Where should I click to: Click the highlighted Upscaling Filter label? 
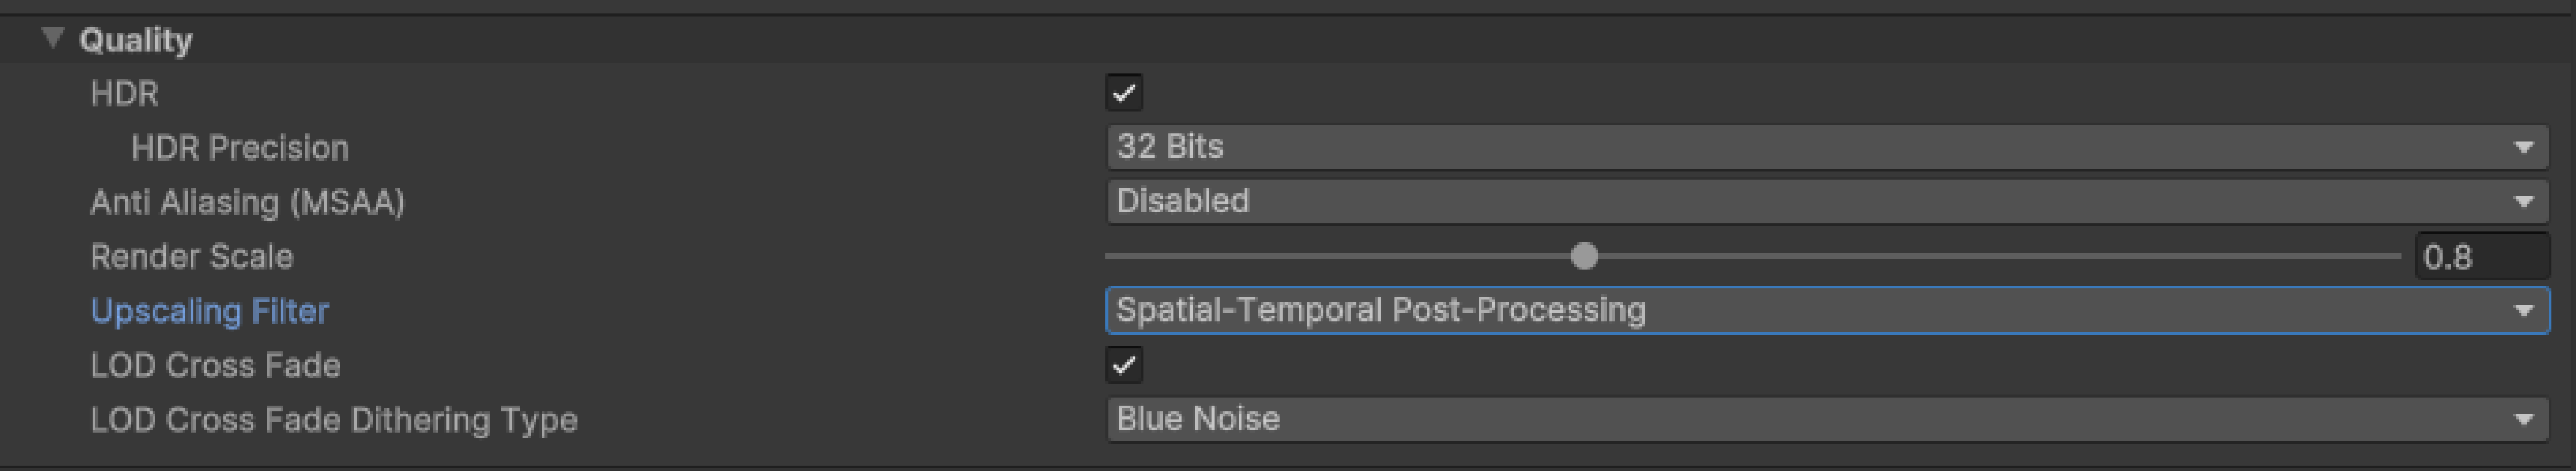click(x=209, y=312)
